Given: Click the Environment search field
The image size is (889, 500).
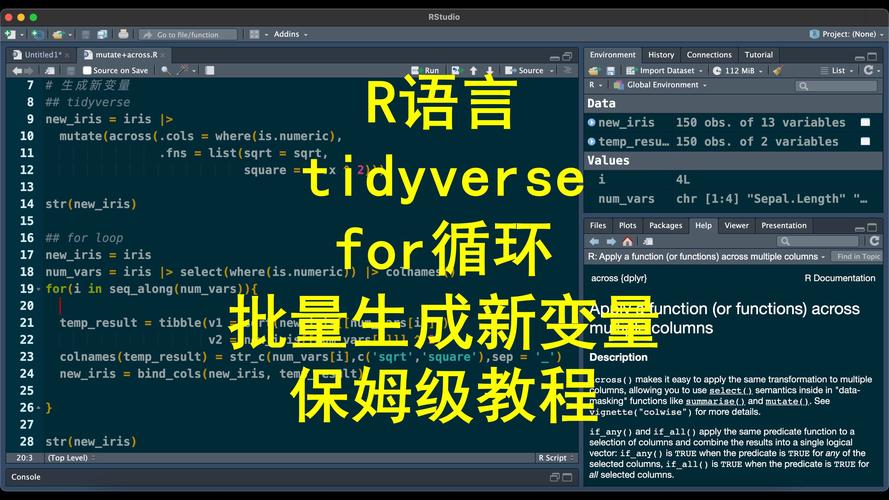Looking at the screenshot, I should 836,86.
